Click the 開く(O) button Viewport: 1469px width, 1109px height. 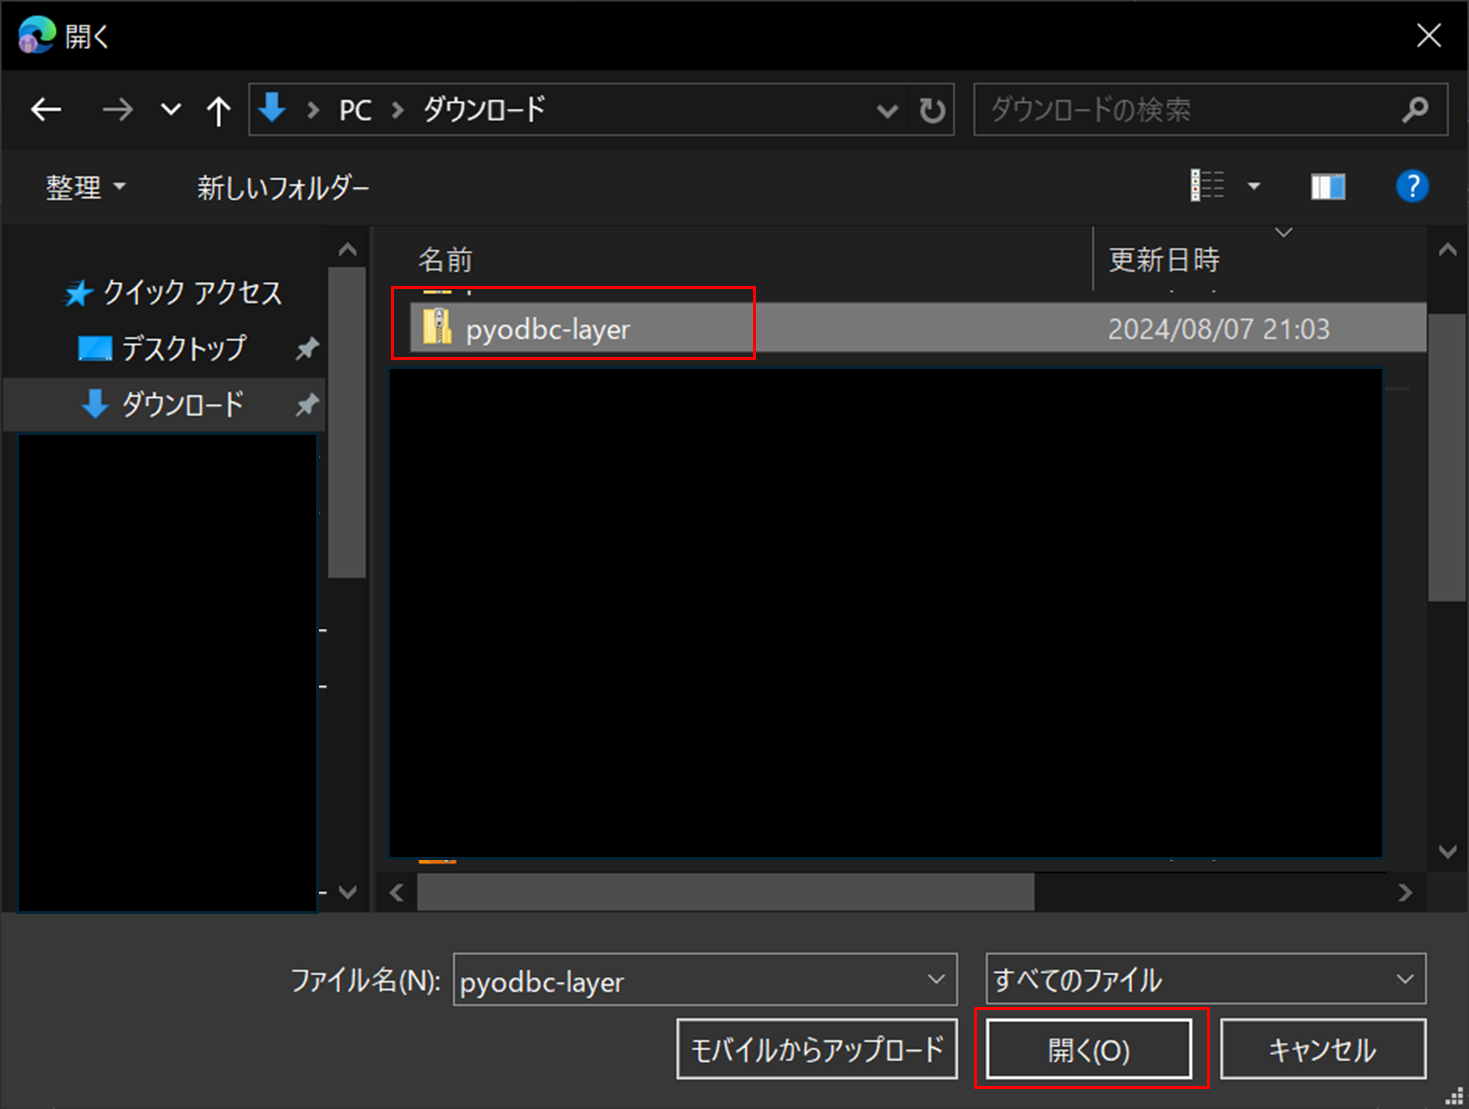click(1089, 1049)
